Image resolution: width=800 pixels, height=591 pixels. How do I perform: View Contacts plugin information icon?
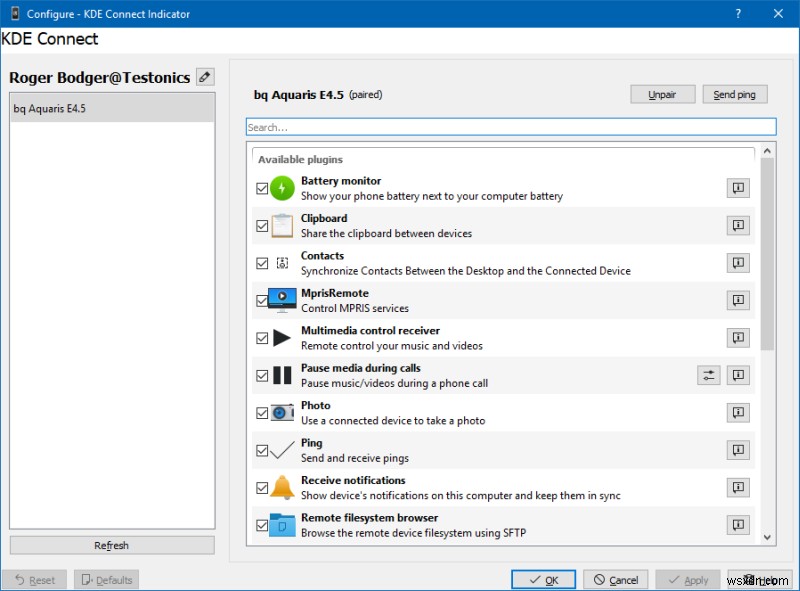click(x=738, y=263)
